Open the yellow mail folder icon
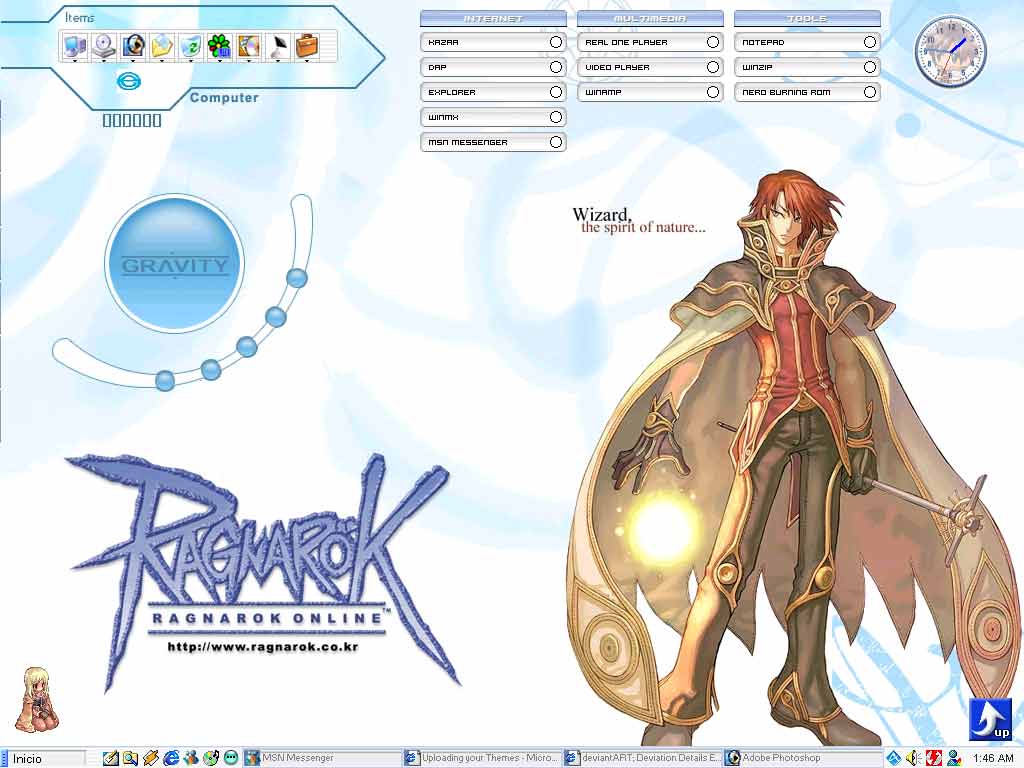The width and height of the screenshot is (1024, 768). [x=161, y=46]
